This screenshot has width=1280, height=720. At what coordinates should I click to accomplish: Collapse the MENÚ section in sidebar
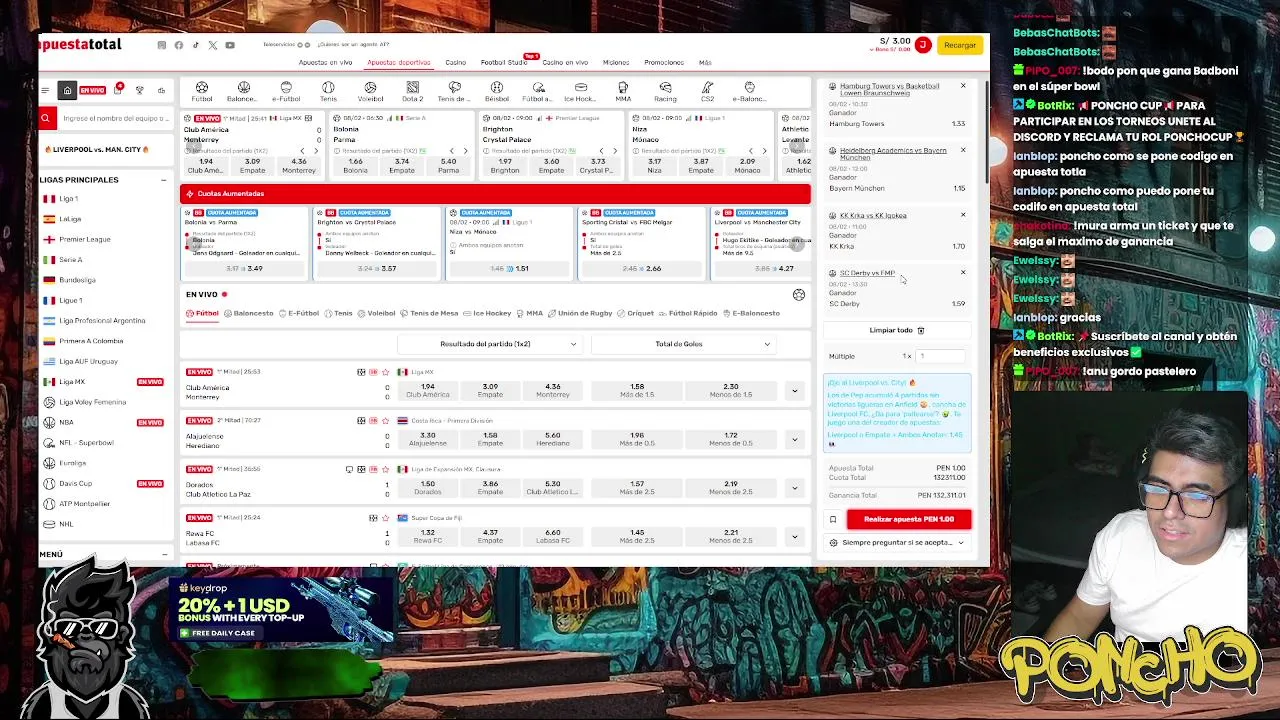[164, 554]
